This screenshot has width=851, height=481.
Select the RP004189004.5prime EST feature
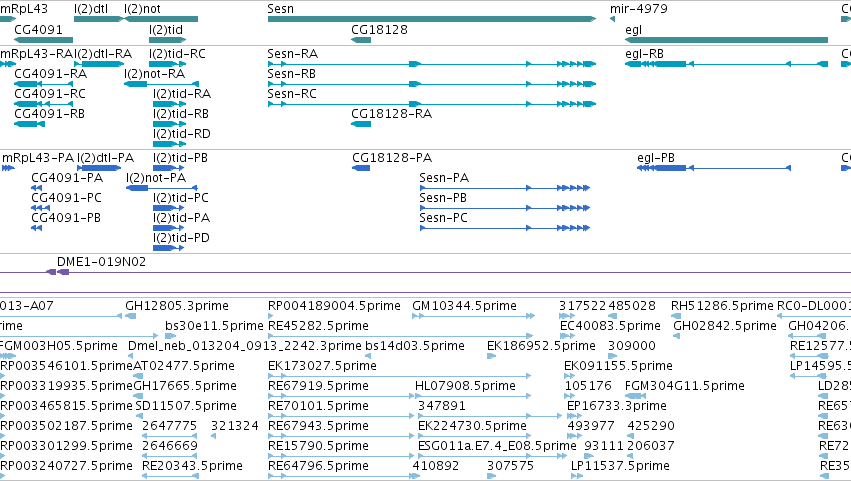(272, 316)
